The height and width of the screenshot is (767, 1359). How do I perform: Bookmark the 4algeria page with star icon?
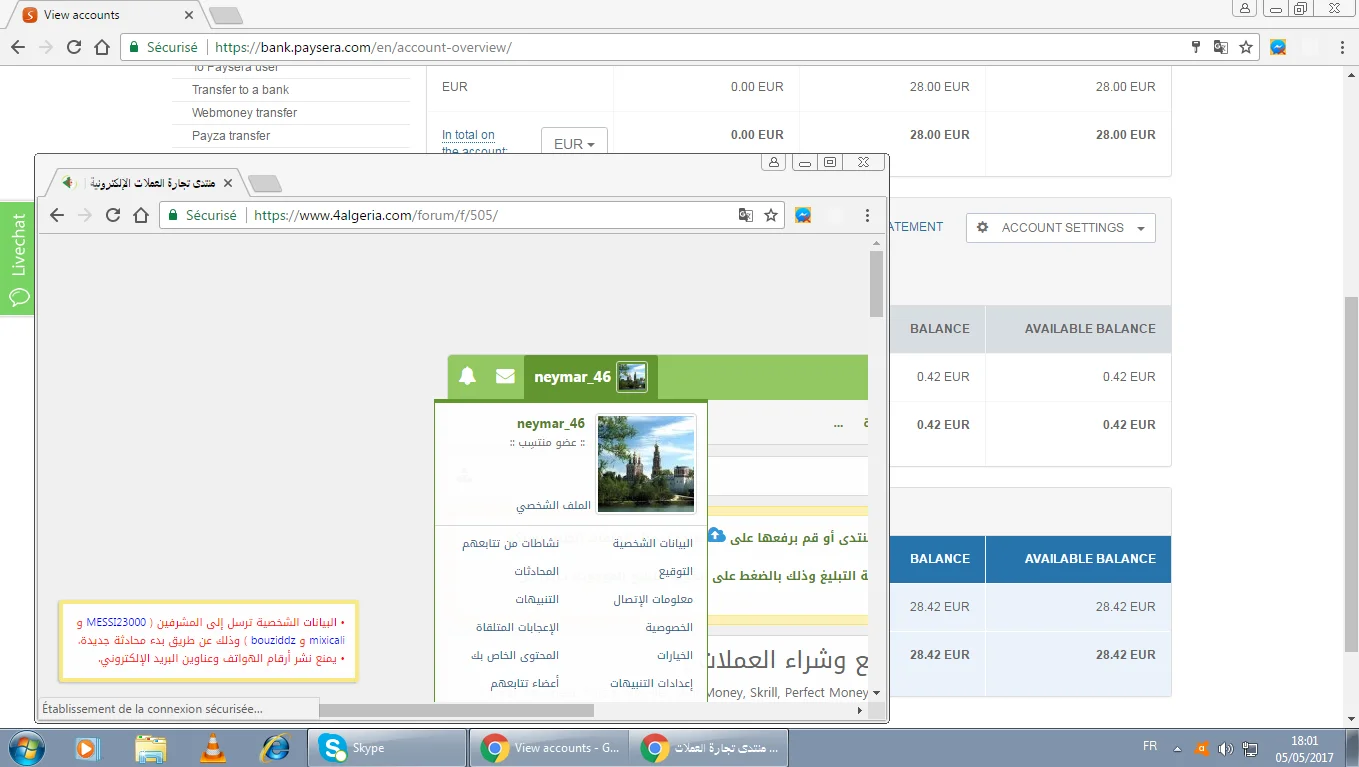pos(771,215)
